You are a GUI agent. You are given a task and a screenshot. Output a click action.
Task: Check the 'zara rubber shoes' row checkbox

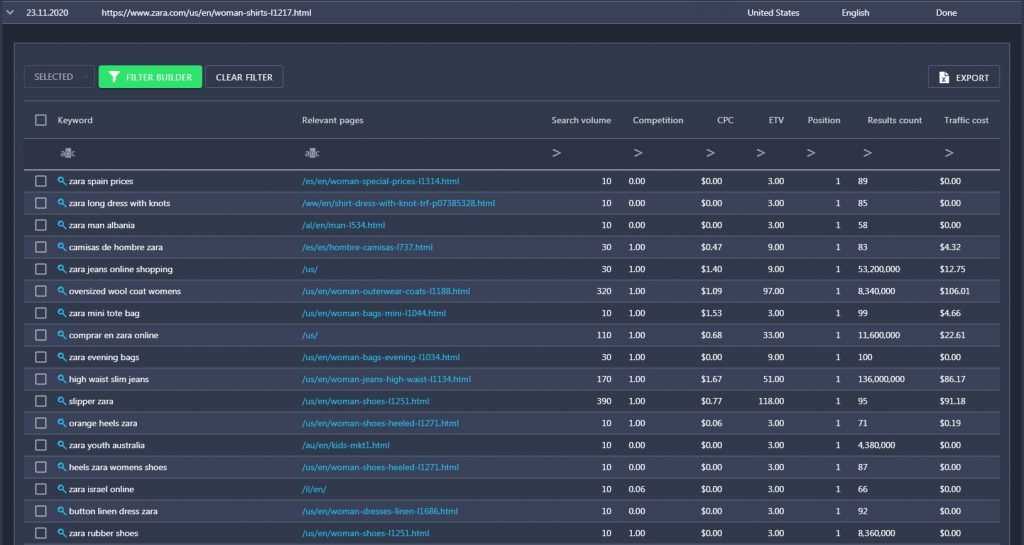40,533
